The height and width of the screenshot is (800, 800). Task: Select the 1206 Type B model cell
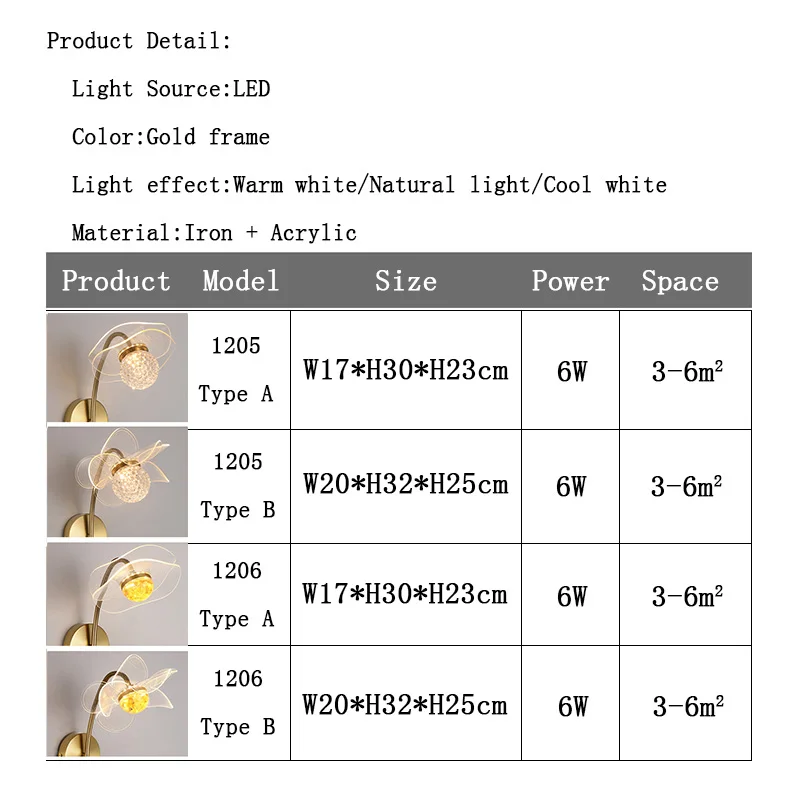(x=237, y=703)
